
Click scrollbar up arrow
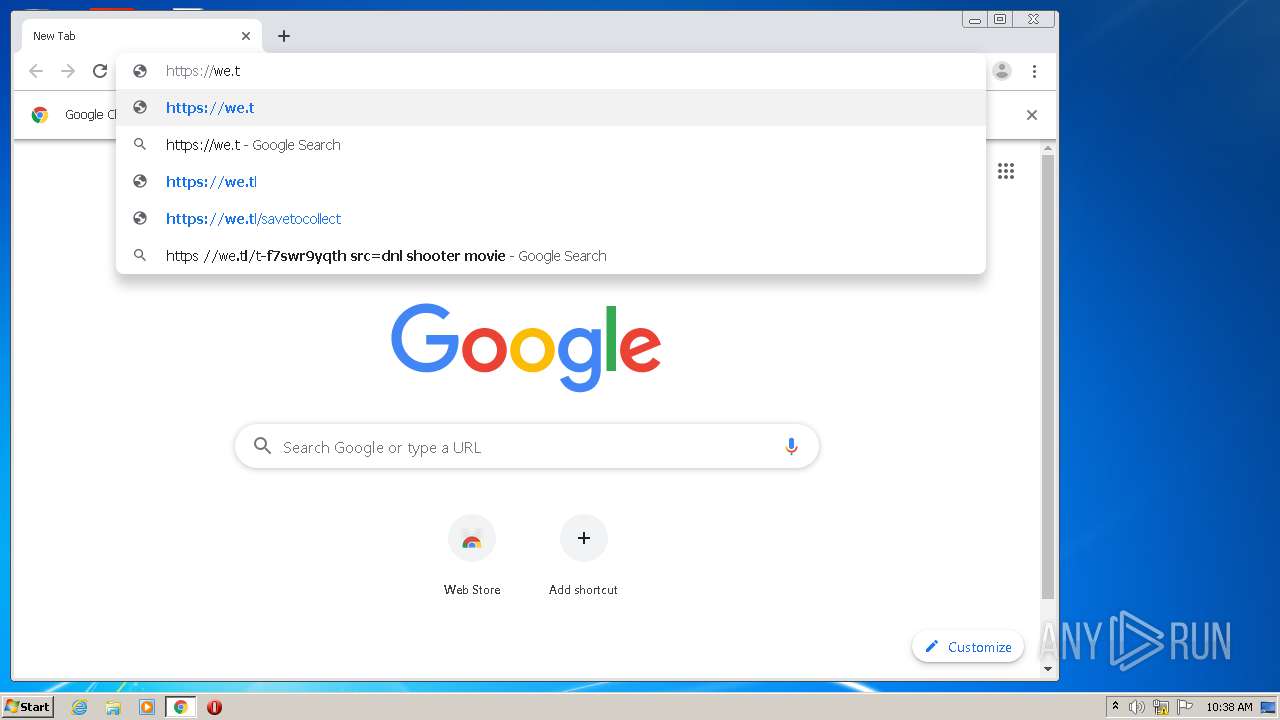(x=1048, y=149)
